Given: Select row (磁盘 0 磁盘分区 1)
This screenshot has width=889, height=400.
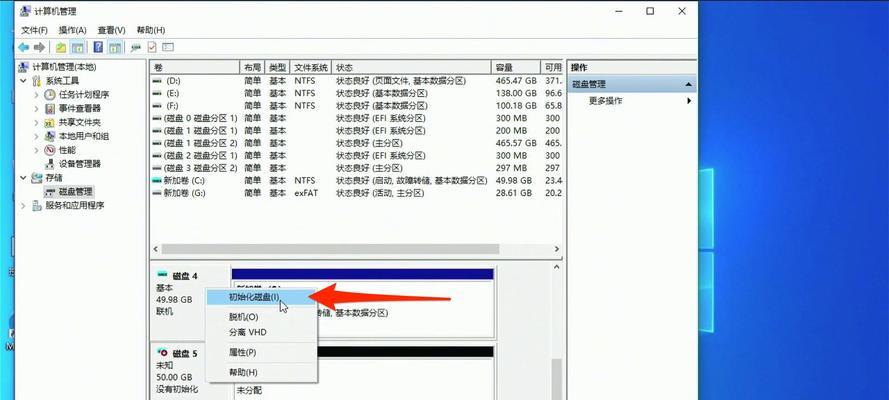Looking at the screenshot, I should (x=357, y=118).
